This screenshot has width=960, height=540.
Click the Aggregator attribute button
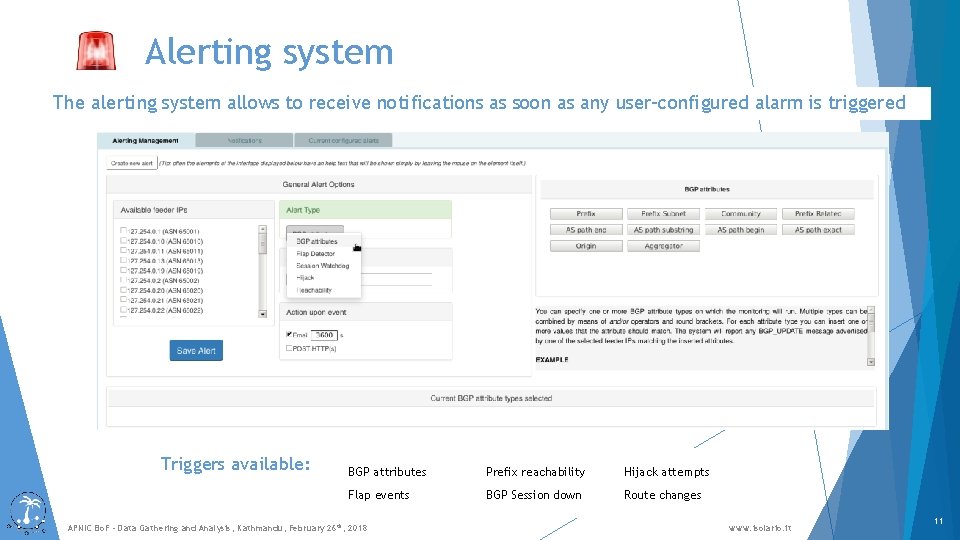[663, 246]
